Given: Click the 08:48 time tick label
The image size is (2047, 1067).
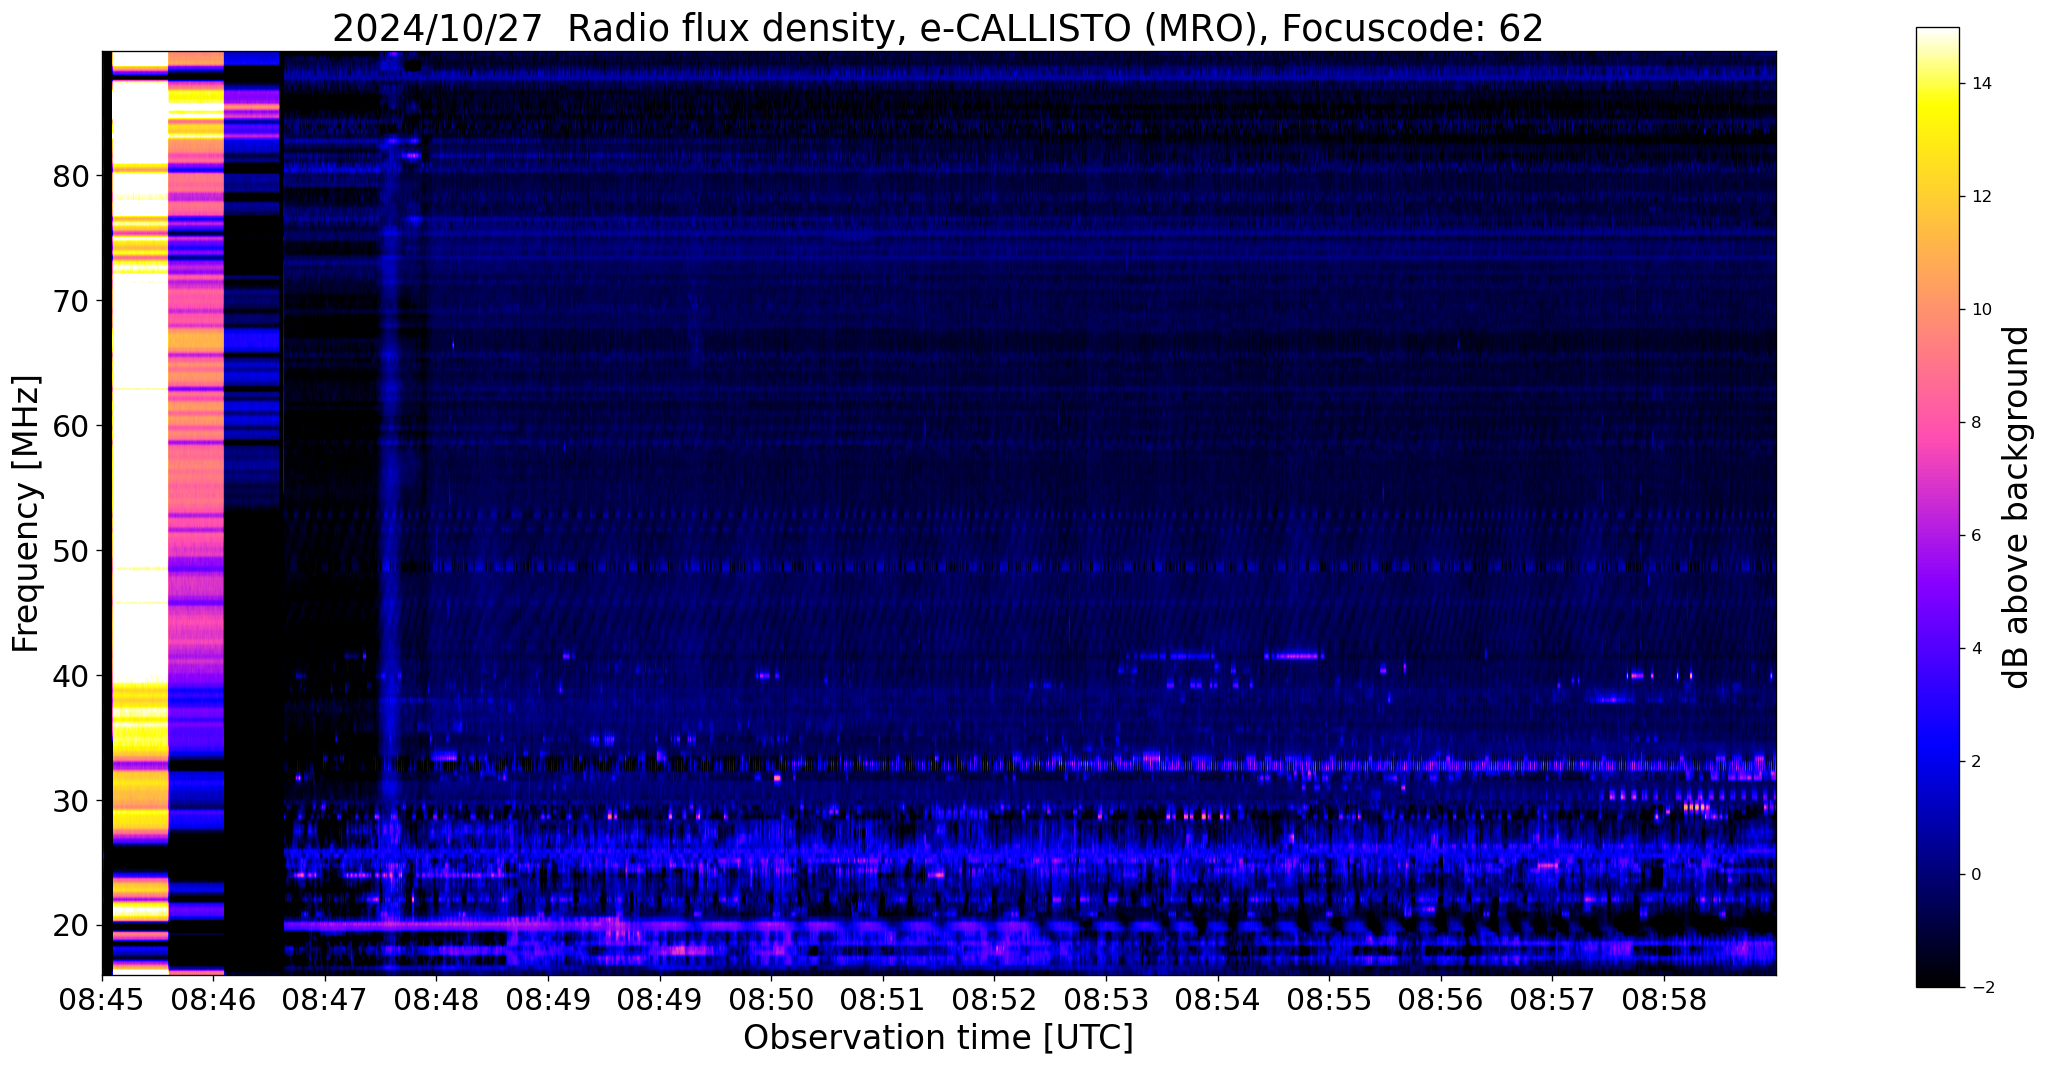Looking at the screenshot, I should click(x=436, y=1000).
